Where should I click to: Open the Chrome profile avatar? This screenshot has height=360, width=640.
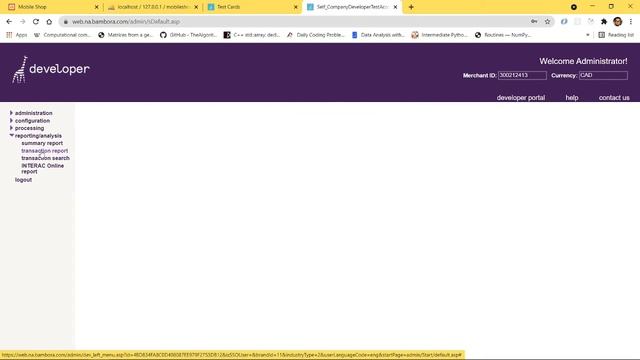[618, 22]
